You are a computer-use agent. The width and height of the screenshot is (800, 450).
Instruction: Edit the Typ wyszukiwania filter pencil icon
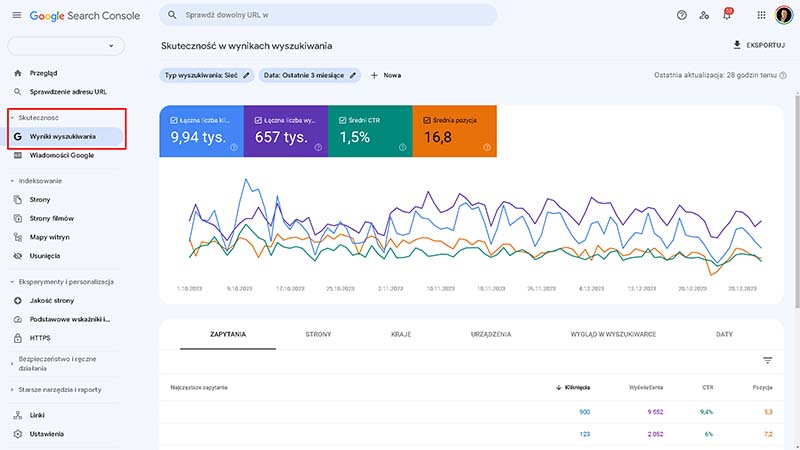tap(247, 75)
